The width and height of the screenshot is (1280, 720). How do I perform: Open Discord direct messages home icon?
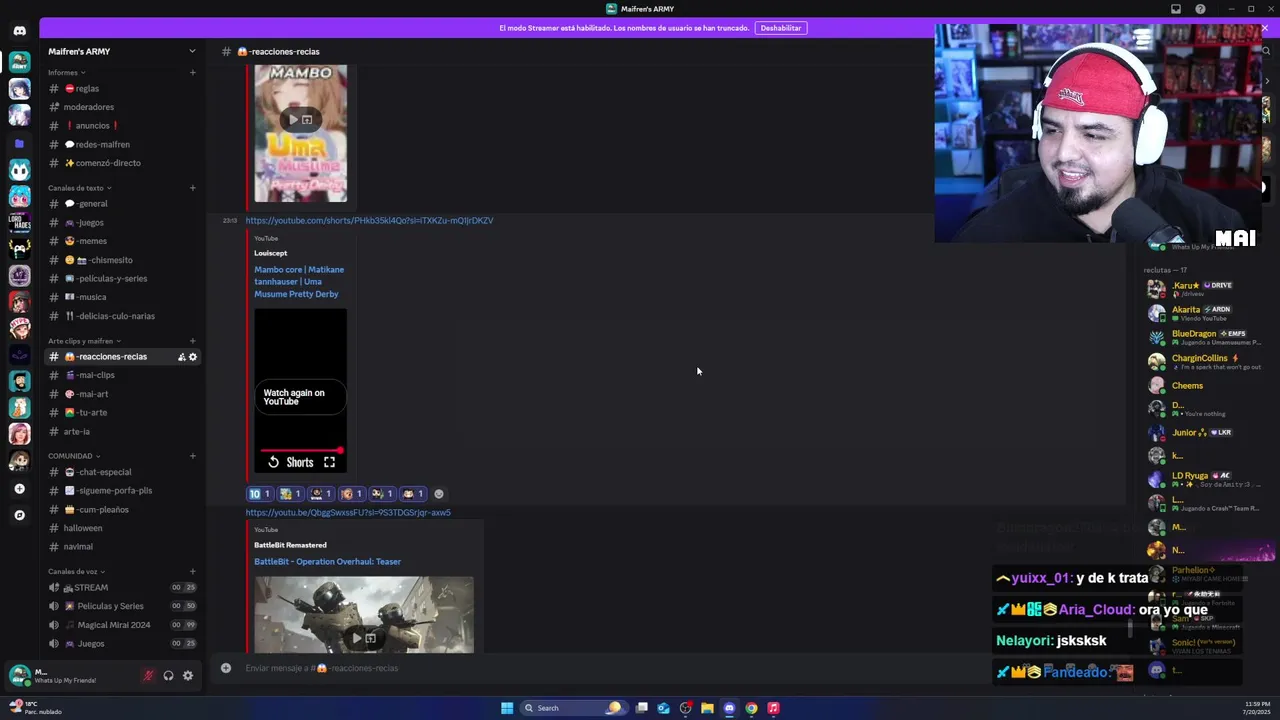(19, 31)
